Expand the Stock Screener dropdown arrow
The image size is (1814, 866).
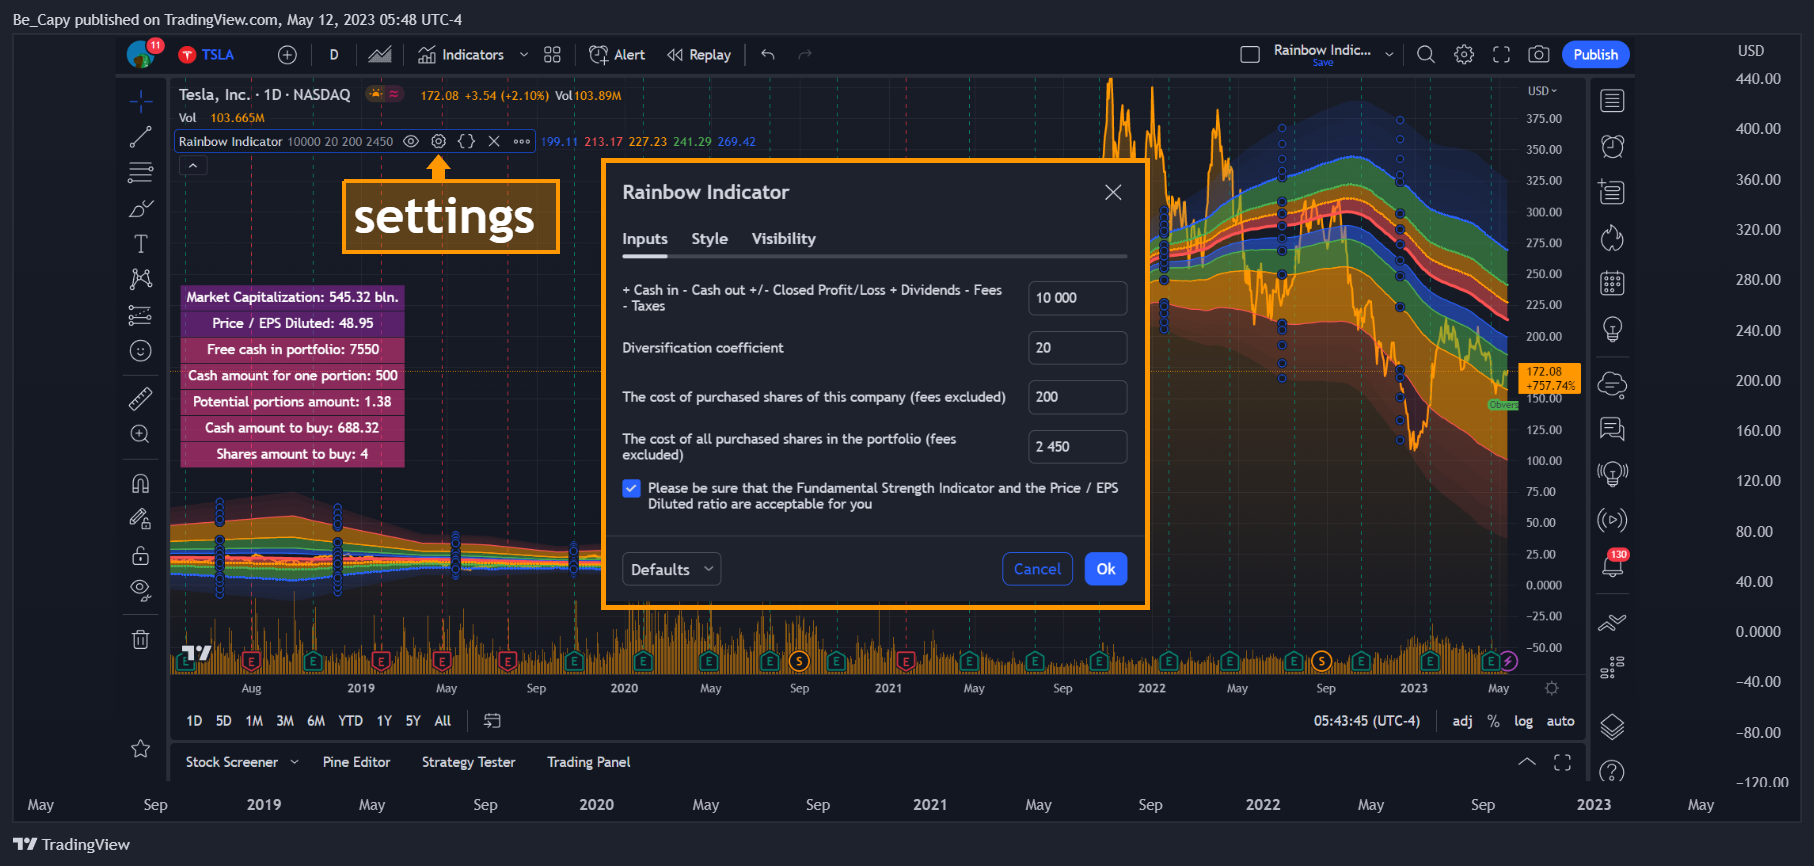294,762
